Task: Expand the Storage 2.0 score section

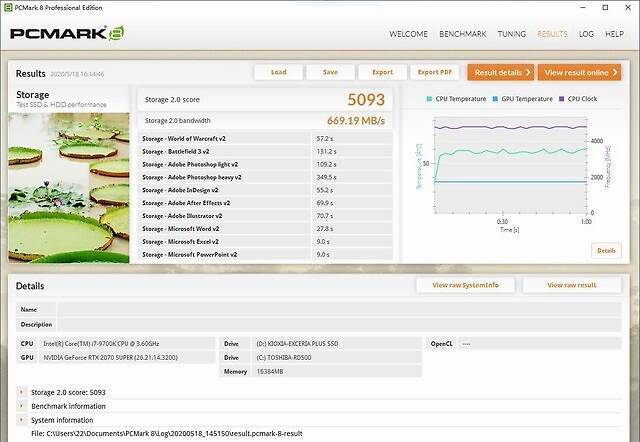Action: tap(21, 392)
